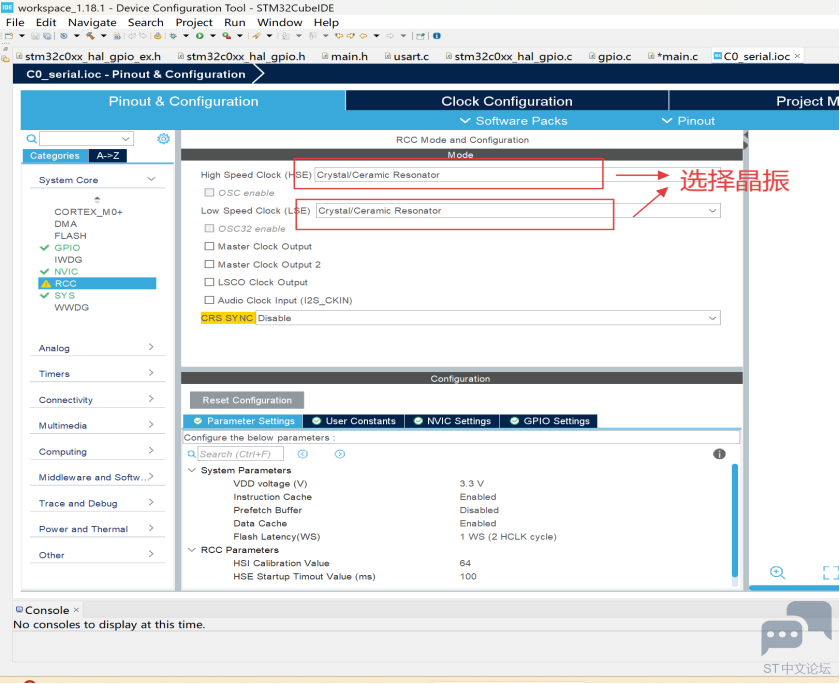Collapse System Parameters group
Viewport: 840px width, 684px height.
coord(191,470)
